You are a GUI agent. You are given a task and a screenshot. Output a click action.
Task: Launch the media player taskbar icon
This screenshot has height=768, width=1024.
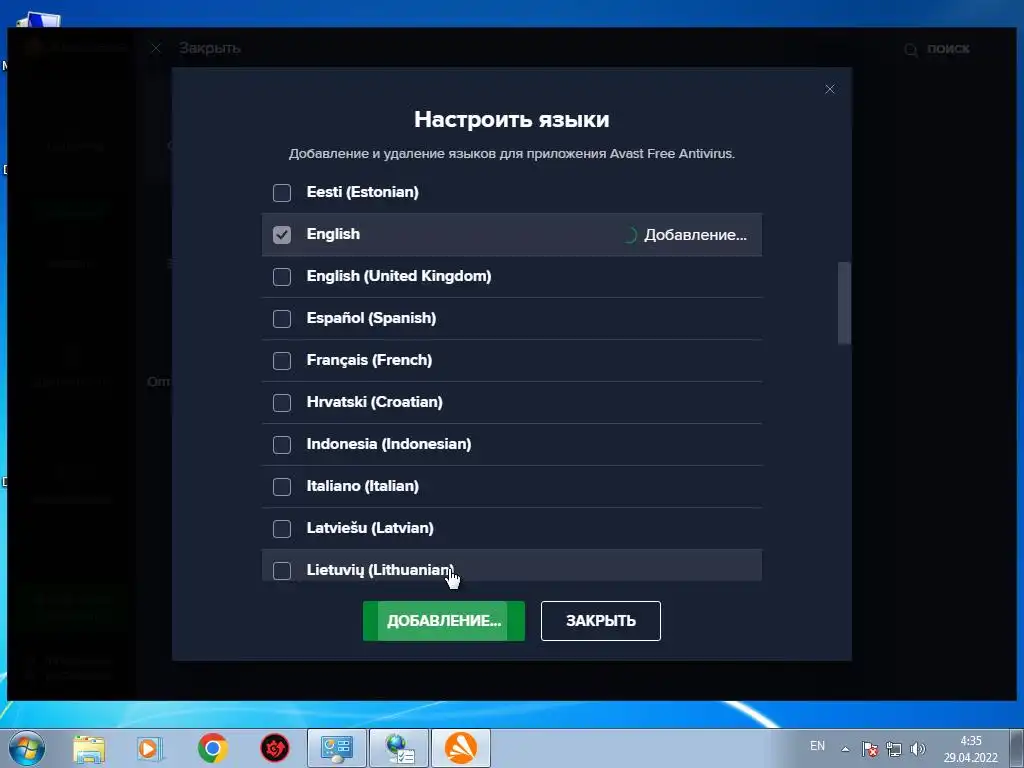150,748
